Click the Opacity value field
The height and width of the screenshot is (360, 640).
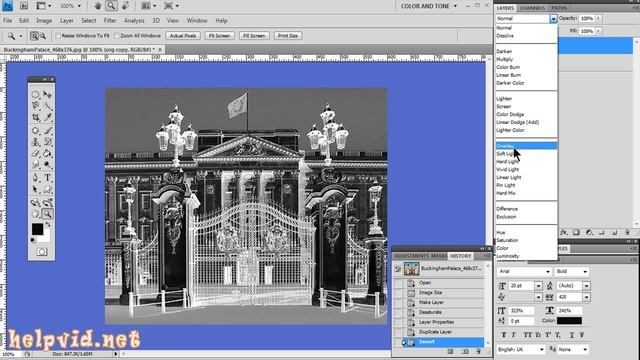pyautogui.click(x=587, y=18)
